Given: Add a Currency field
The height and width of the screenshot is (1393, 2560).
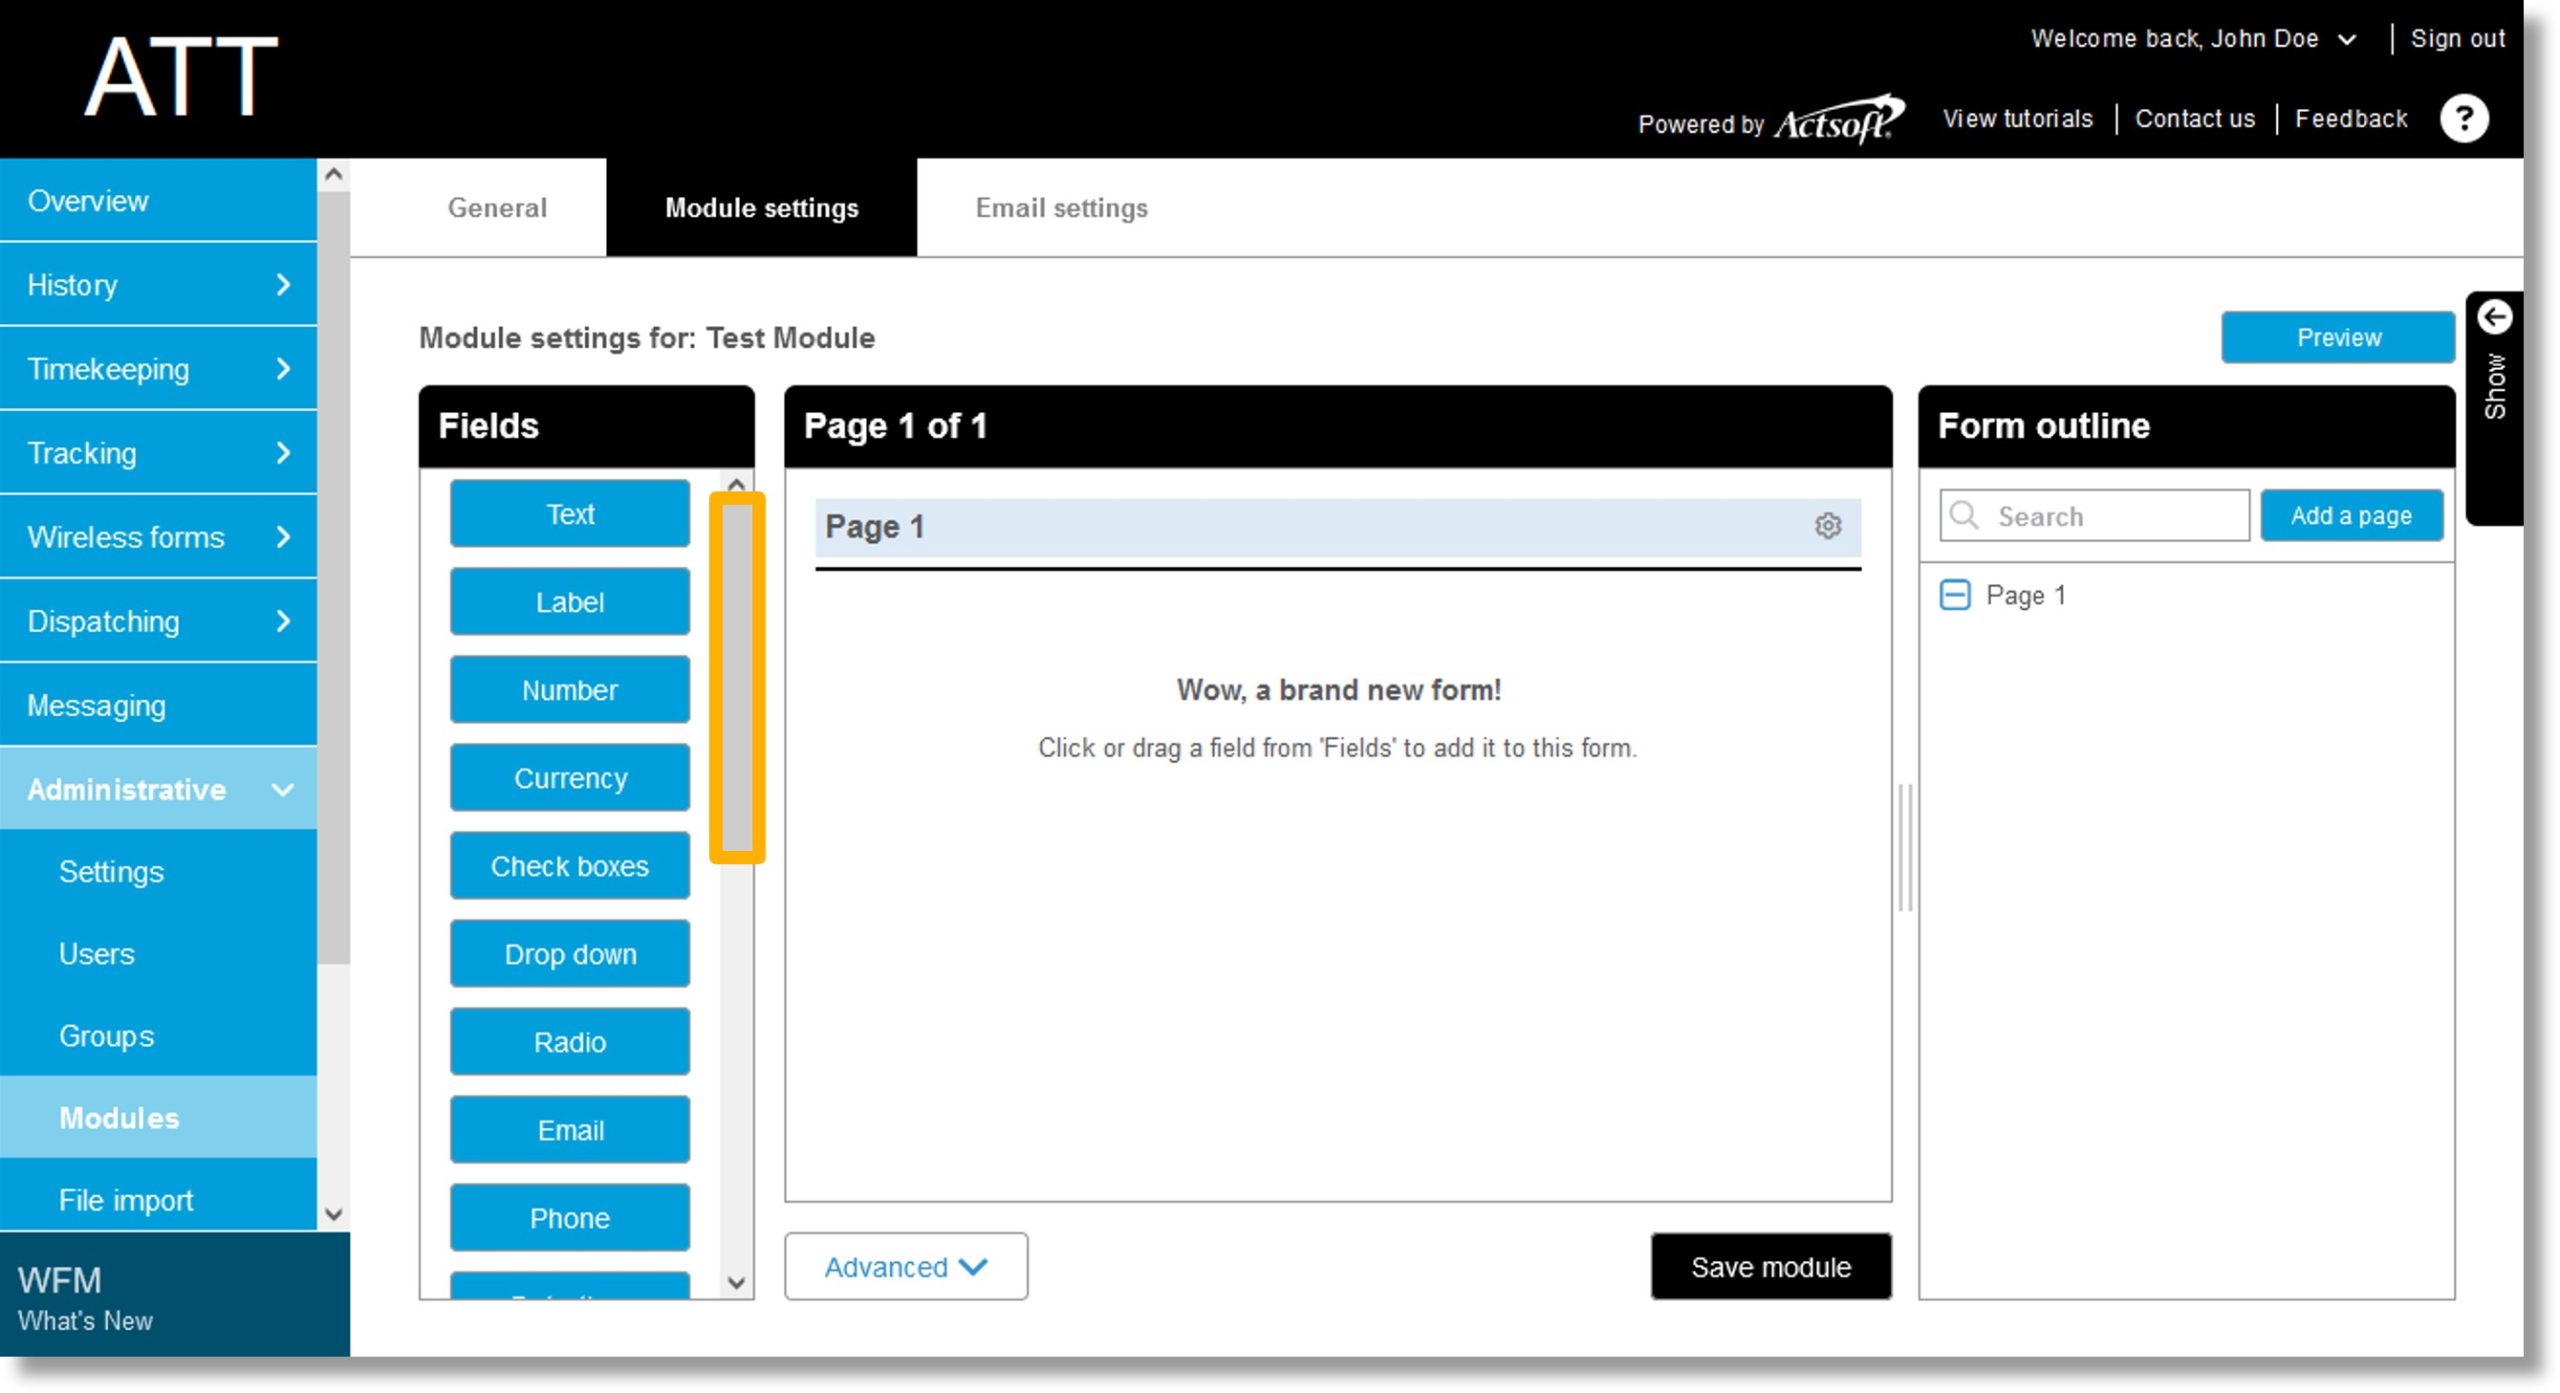Looking at the screenshot, I should pyautogui.click(x=570, y=778).
